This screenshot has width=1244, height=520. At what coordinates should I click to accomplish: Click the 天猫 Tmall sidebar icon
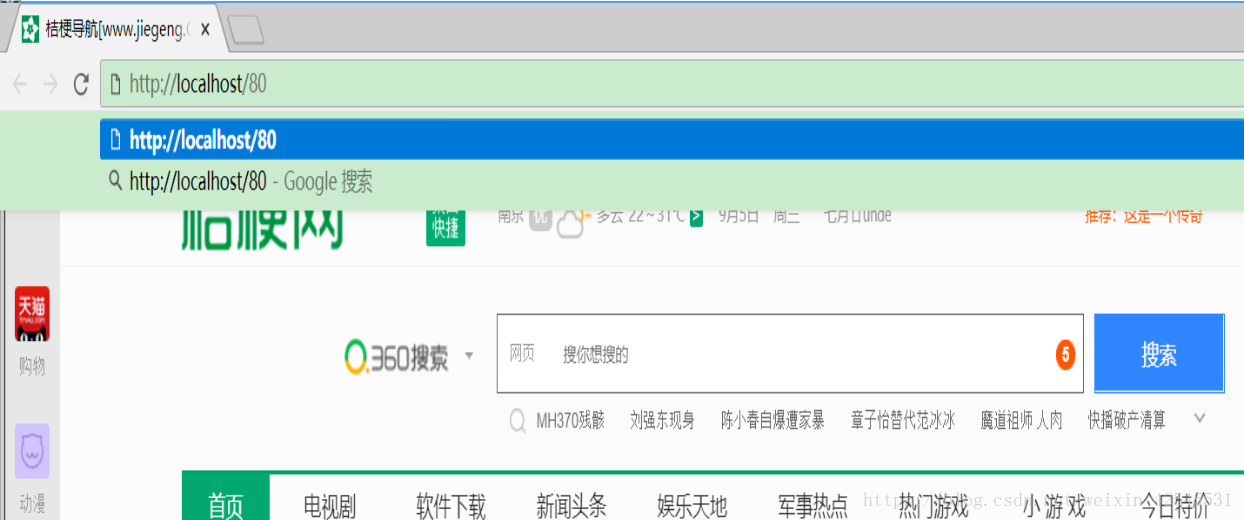coord(32,314)
